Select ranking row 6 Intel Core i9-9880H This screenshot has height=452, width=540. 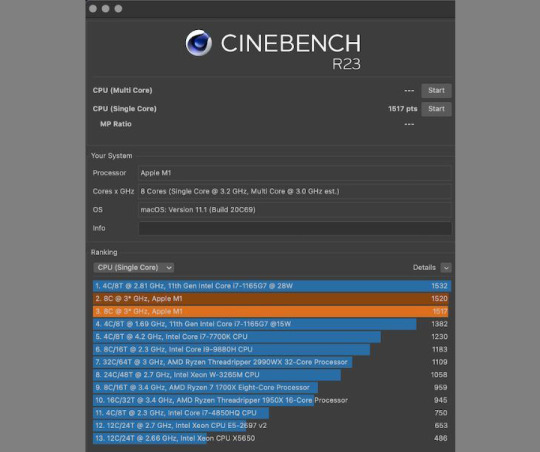(272, 350)
